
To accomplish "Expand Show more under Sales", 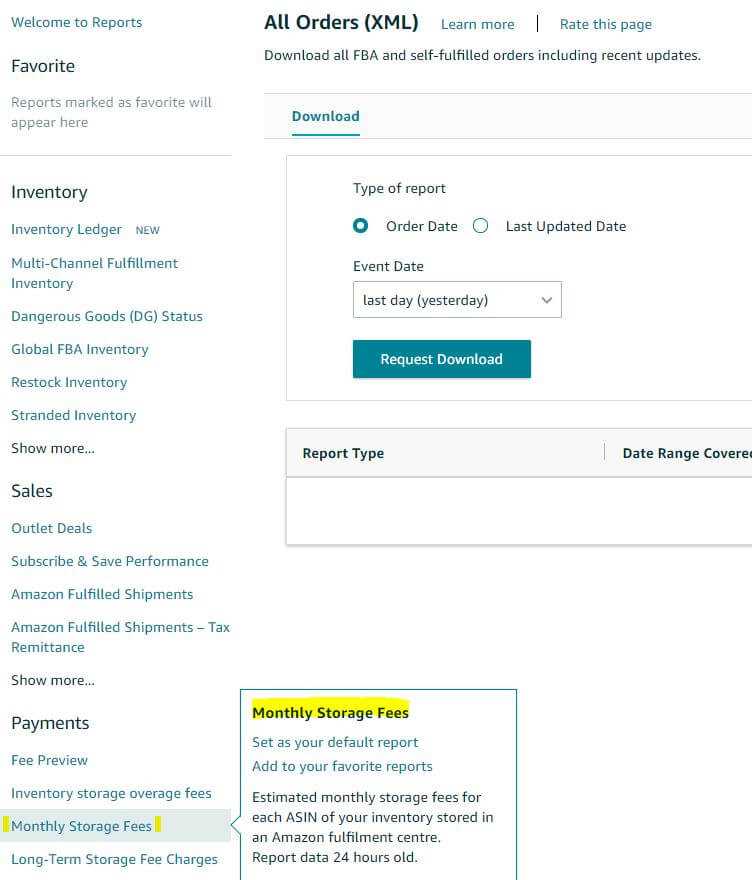I will coord(53,680).
